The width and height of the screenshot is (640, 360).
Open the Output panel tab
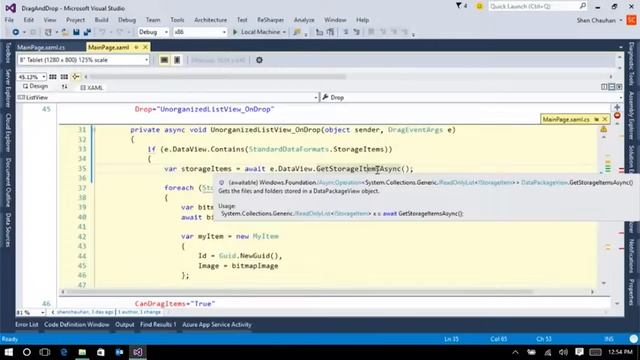[124, 324]
